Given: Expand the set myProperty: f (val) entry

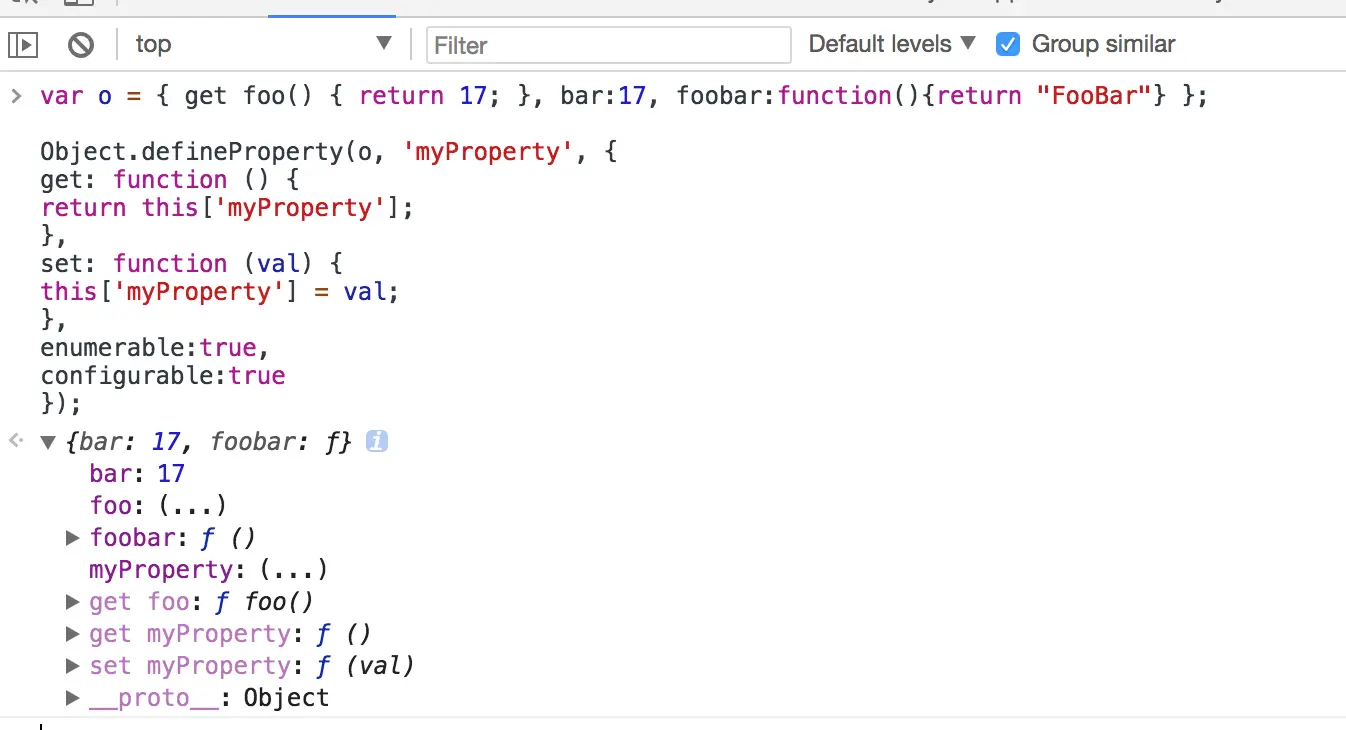Looking at the screenshot, I should [x=72, y=666].
